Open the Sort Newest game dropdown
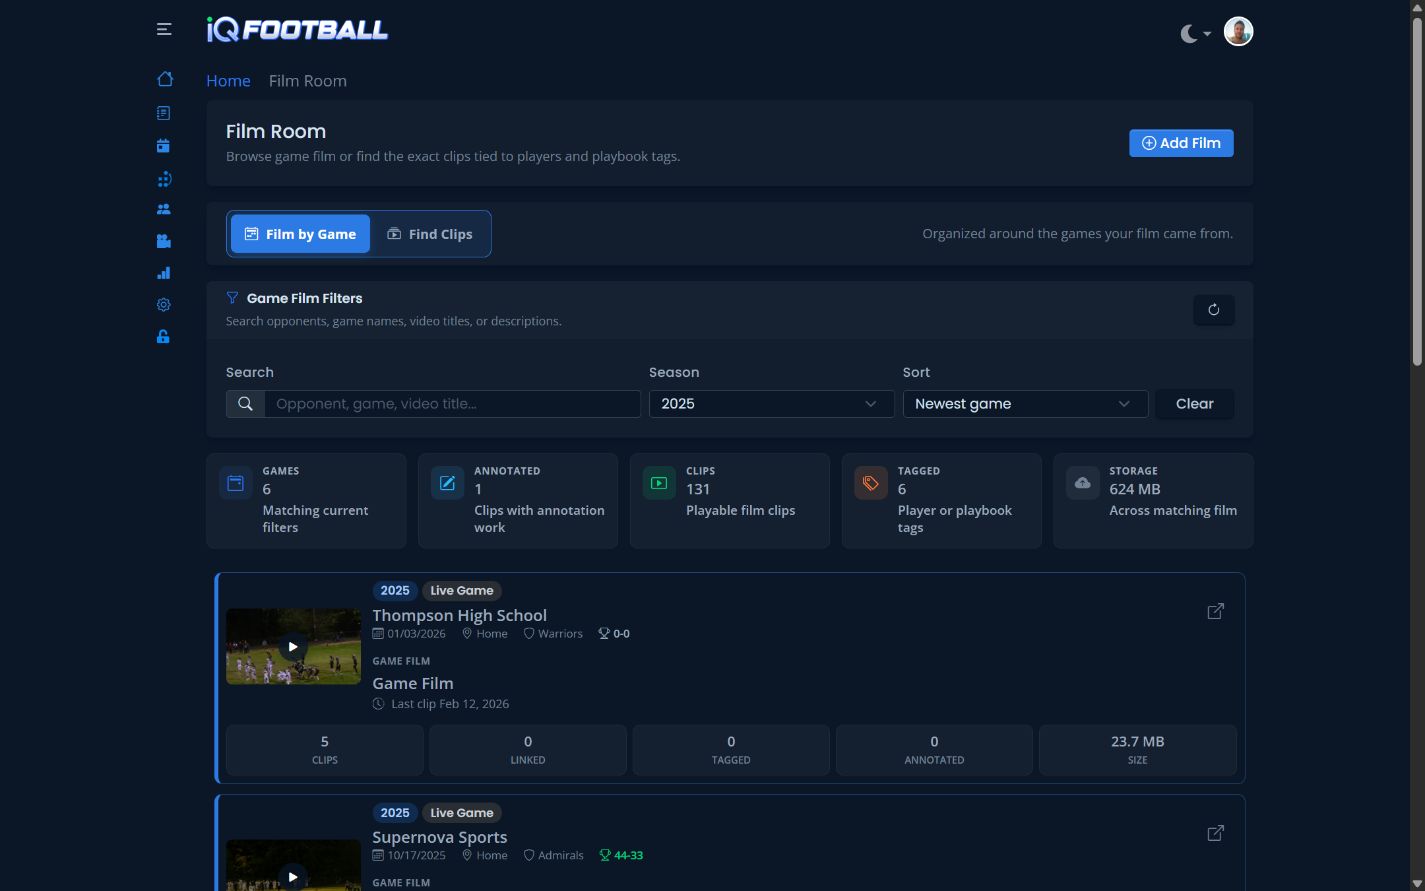This screenshot has height=891, width=1425. click(1025, 404)
